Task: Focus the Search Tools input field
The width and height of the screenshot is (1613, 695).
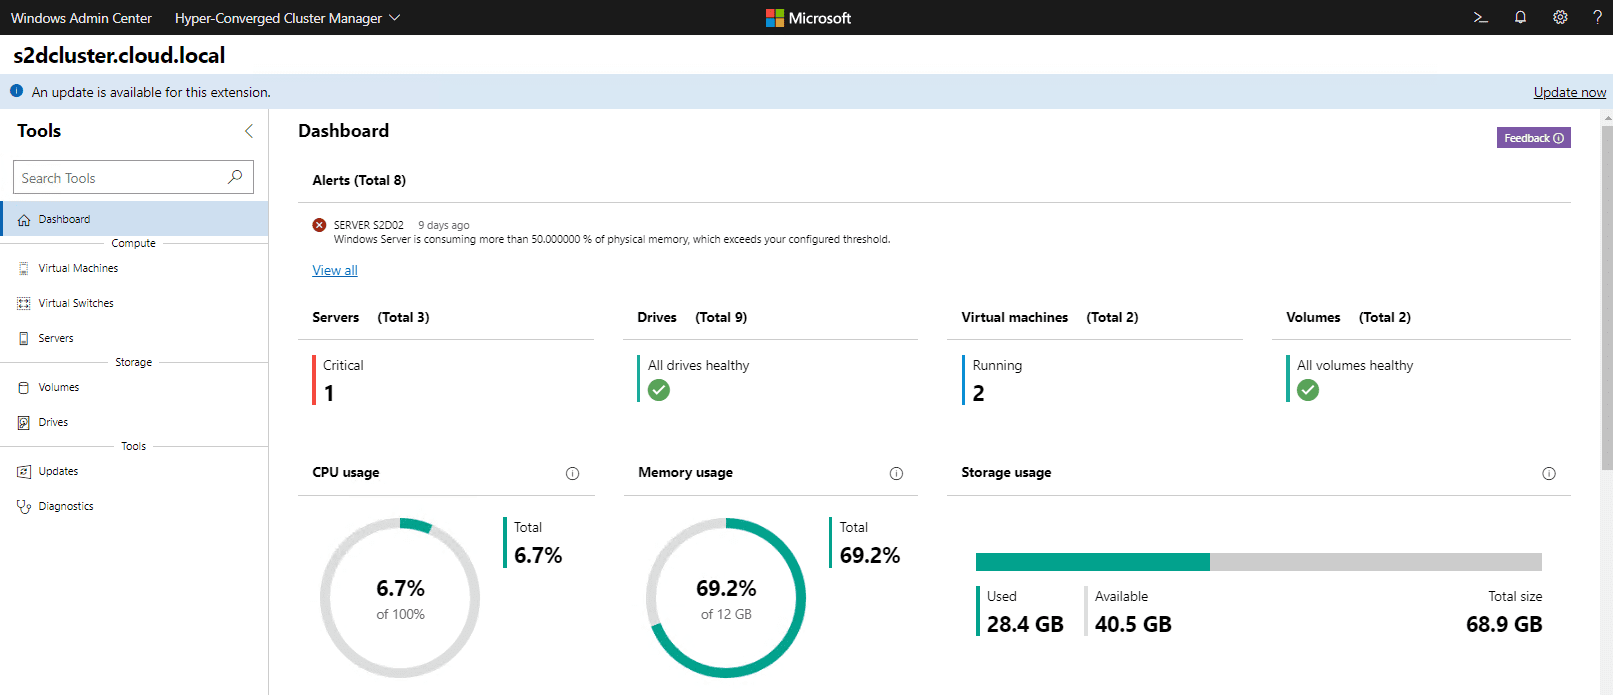Action: coord(120,178)
